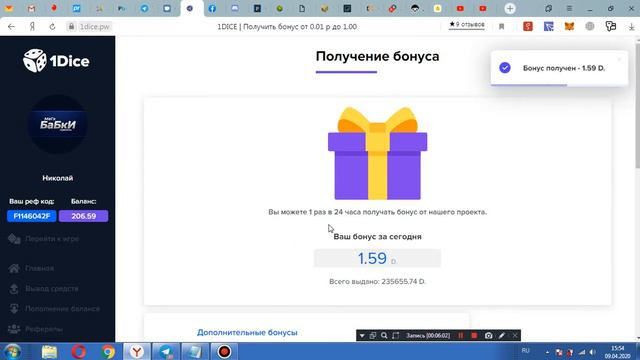Switch to the Telegram browser tab

144,9
